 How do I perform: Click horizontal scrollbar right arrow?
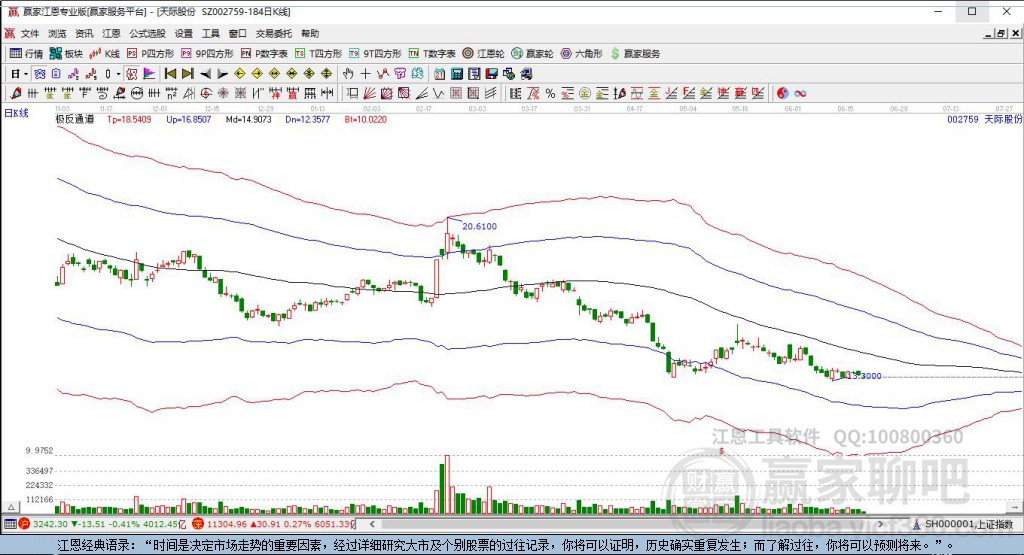[880, 524]
